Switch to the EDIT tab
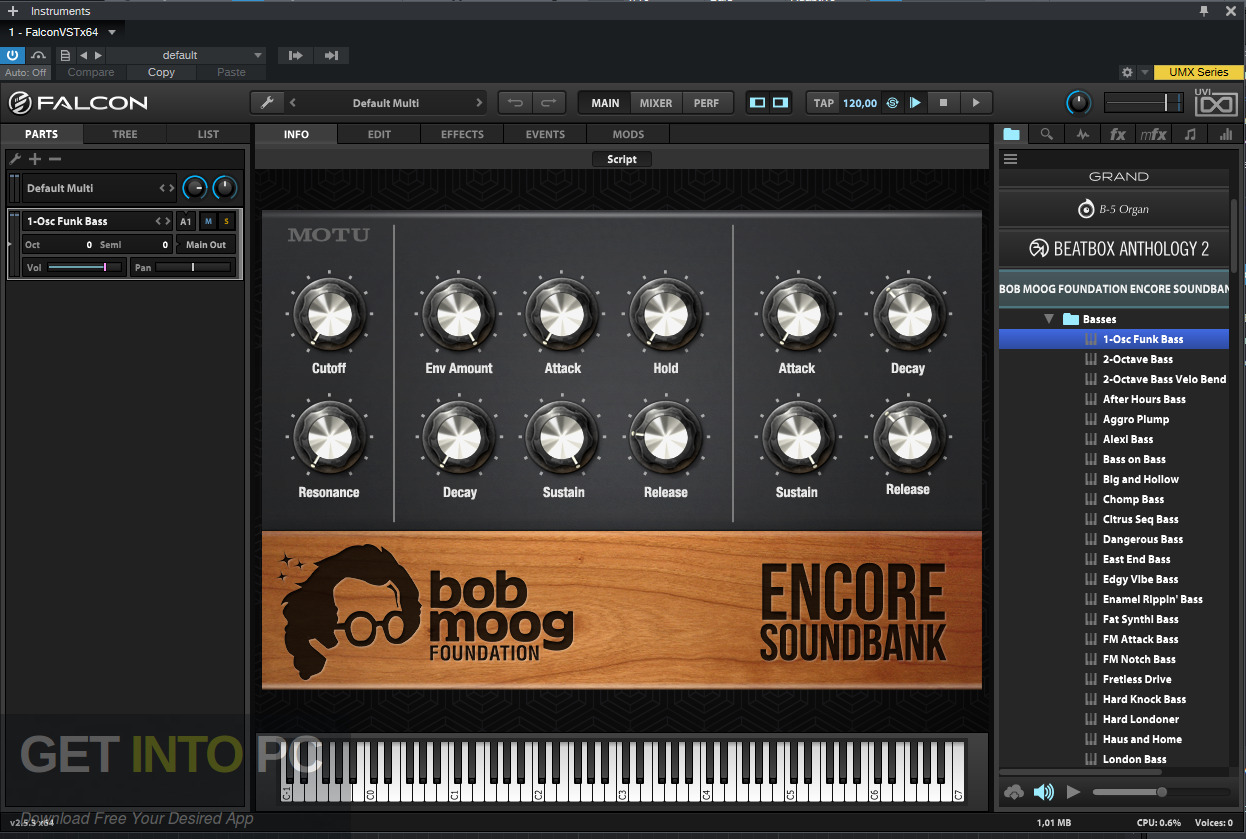The width and height of the screenshot is (1246, 839). [379, 134]
